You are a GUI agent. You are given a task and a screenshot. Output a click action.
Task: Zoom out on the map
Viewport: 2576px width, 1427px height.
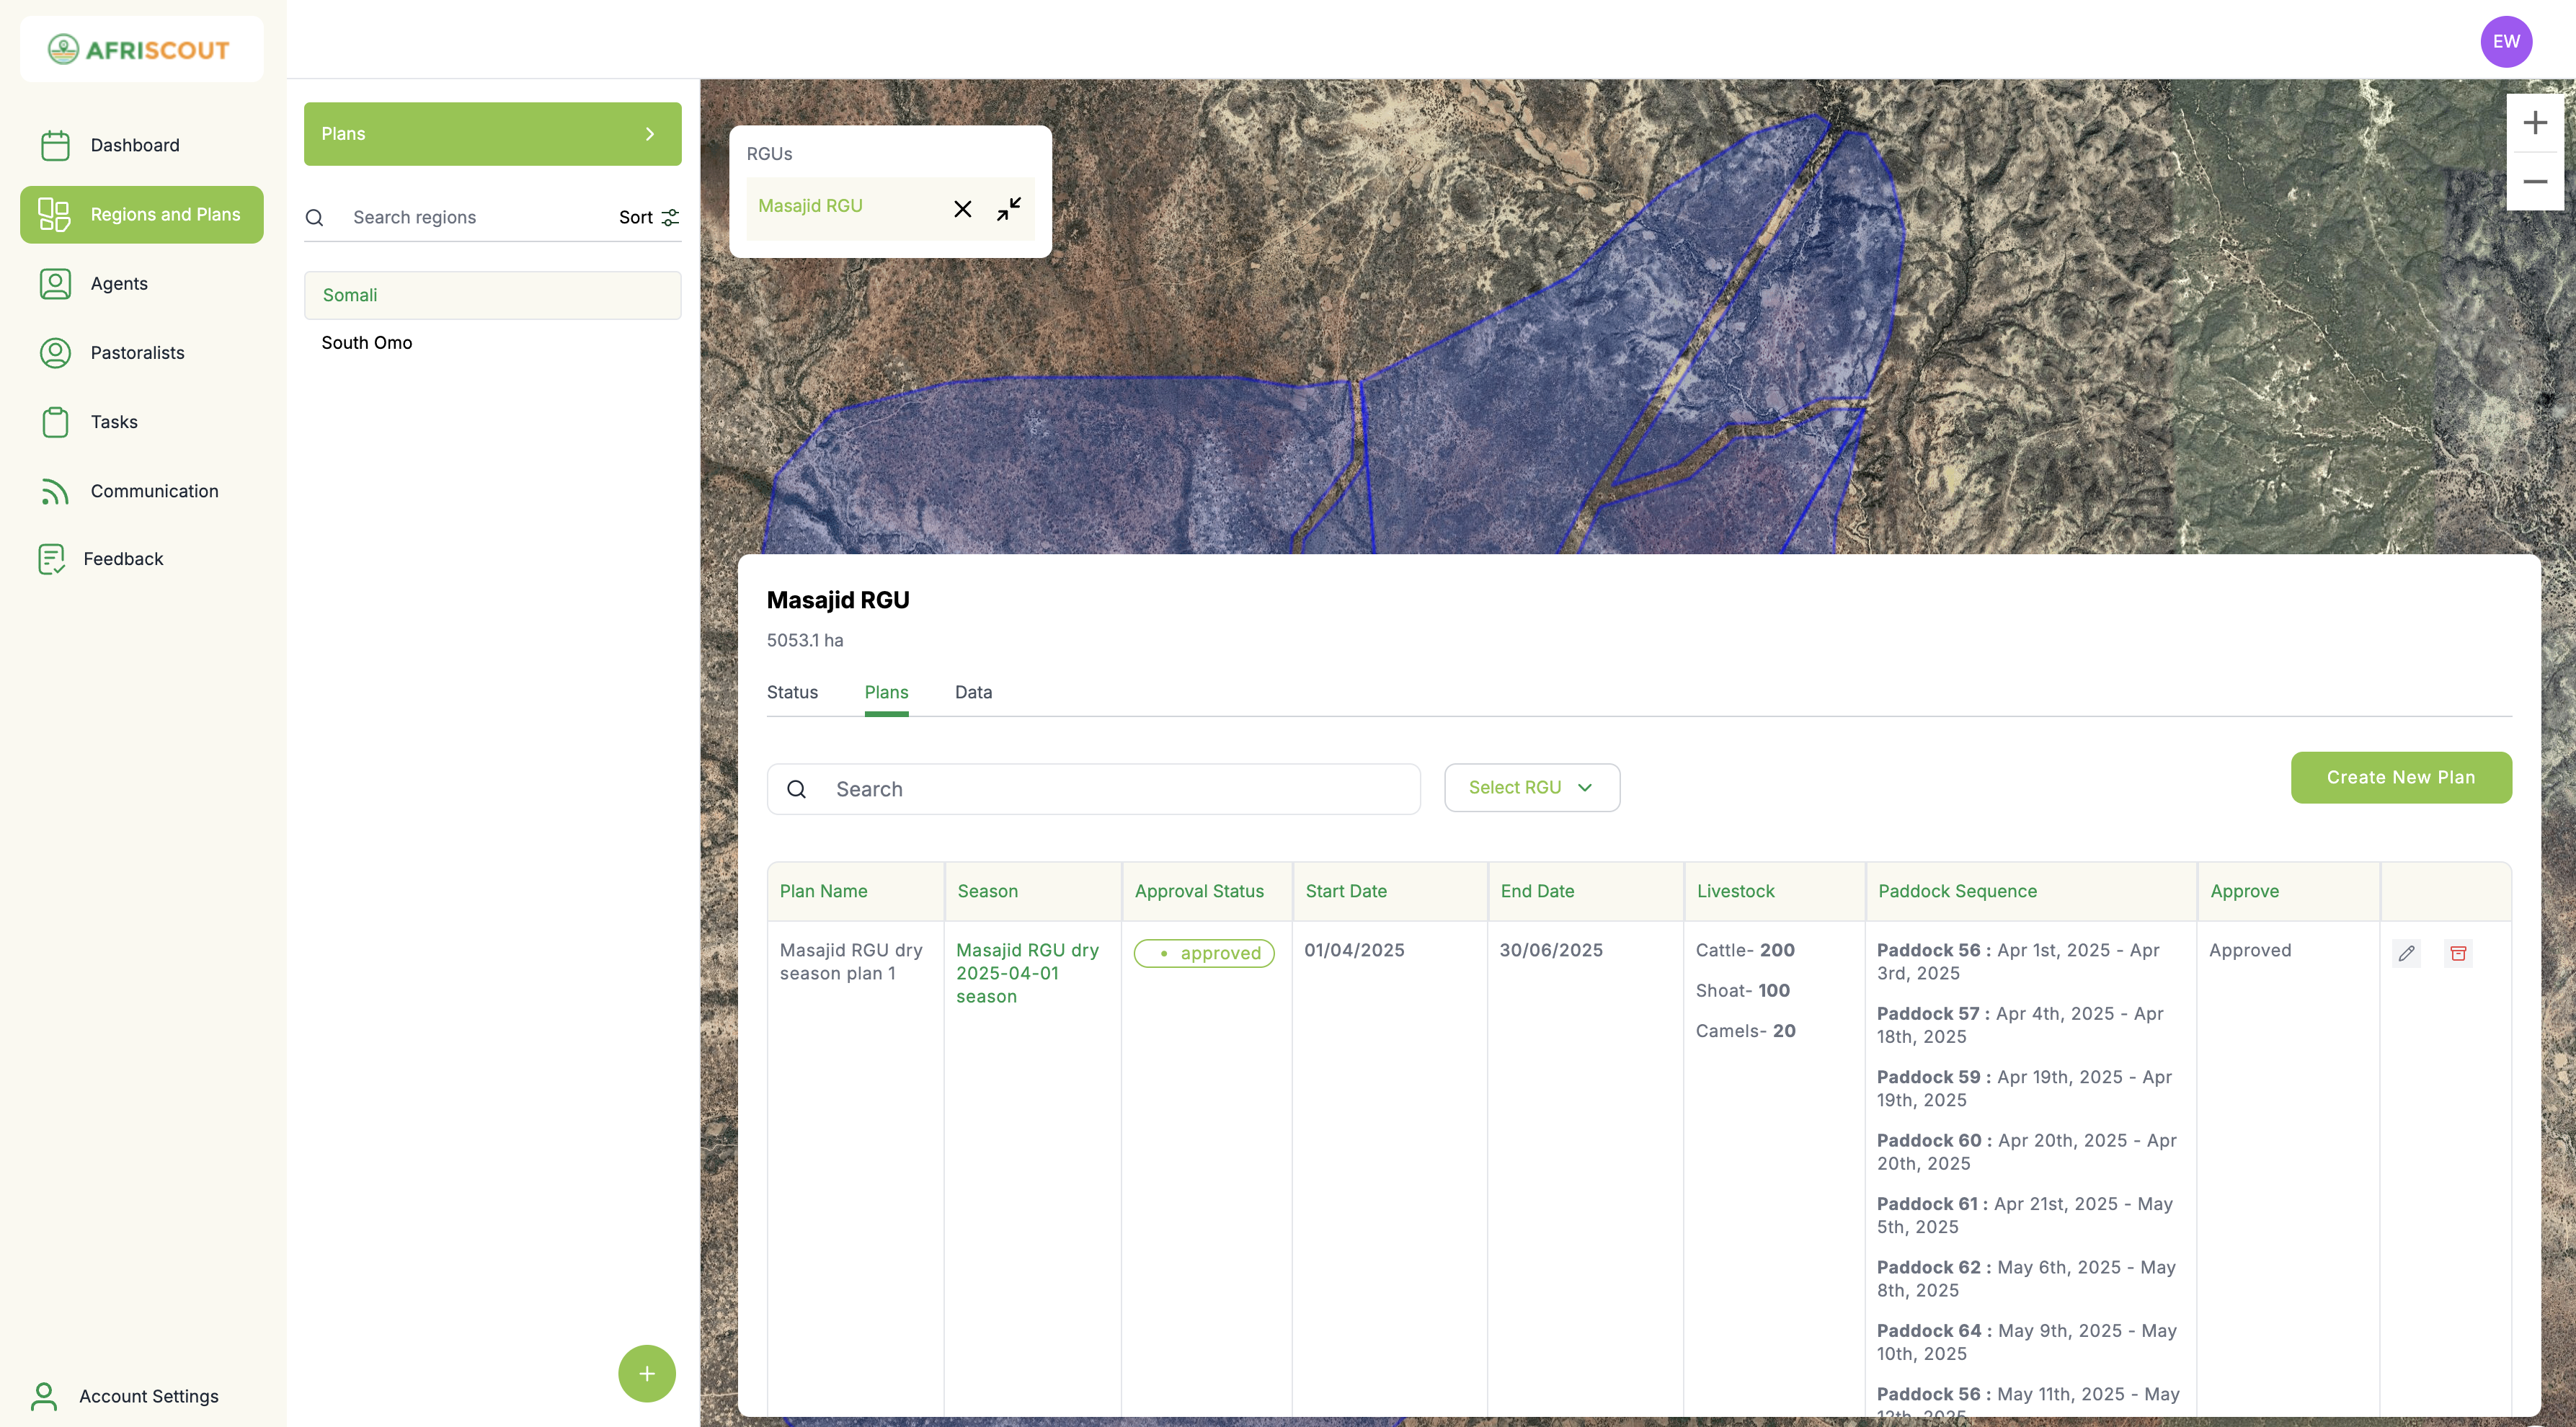[2534, 181]
